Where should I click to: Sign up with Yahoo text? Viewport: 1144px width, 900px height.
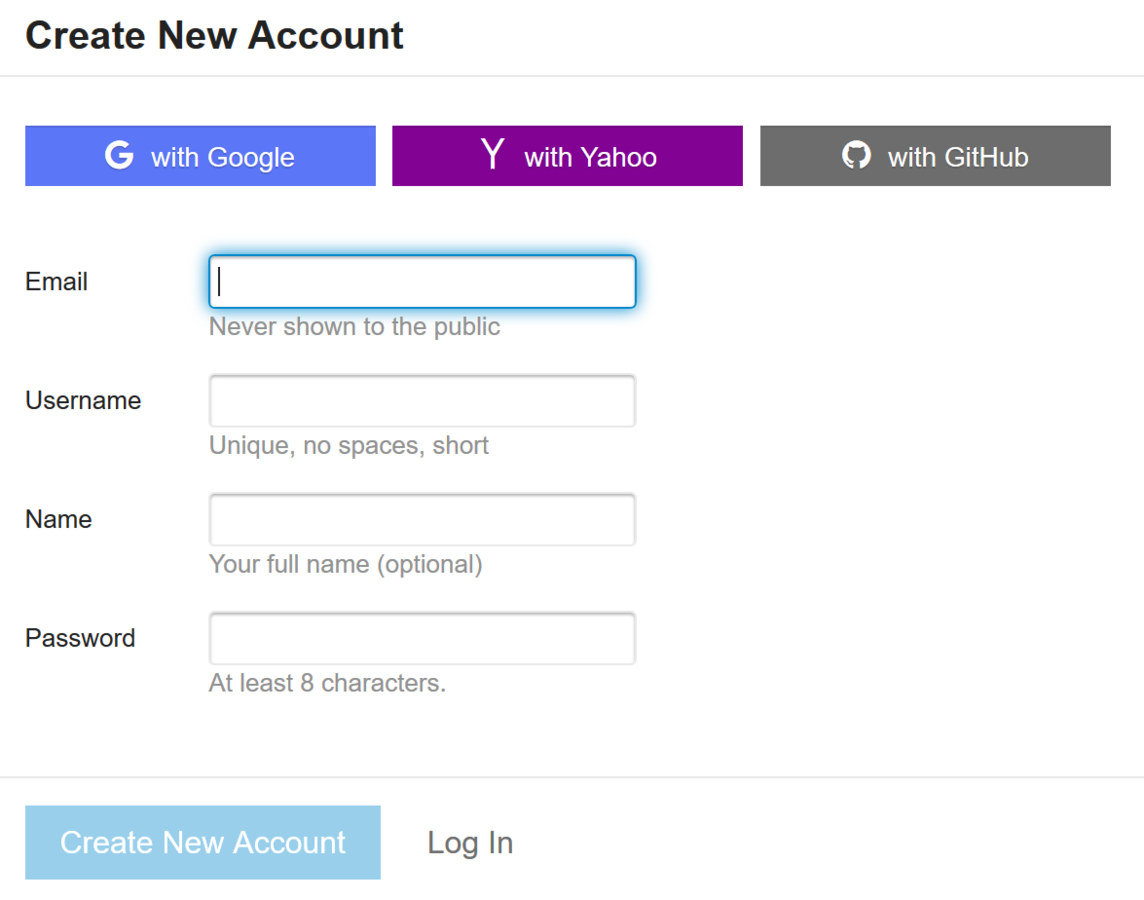(590, 157)
